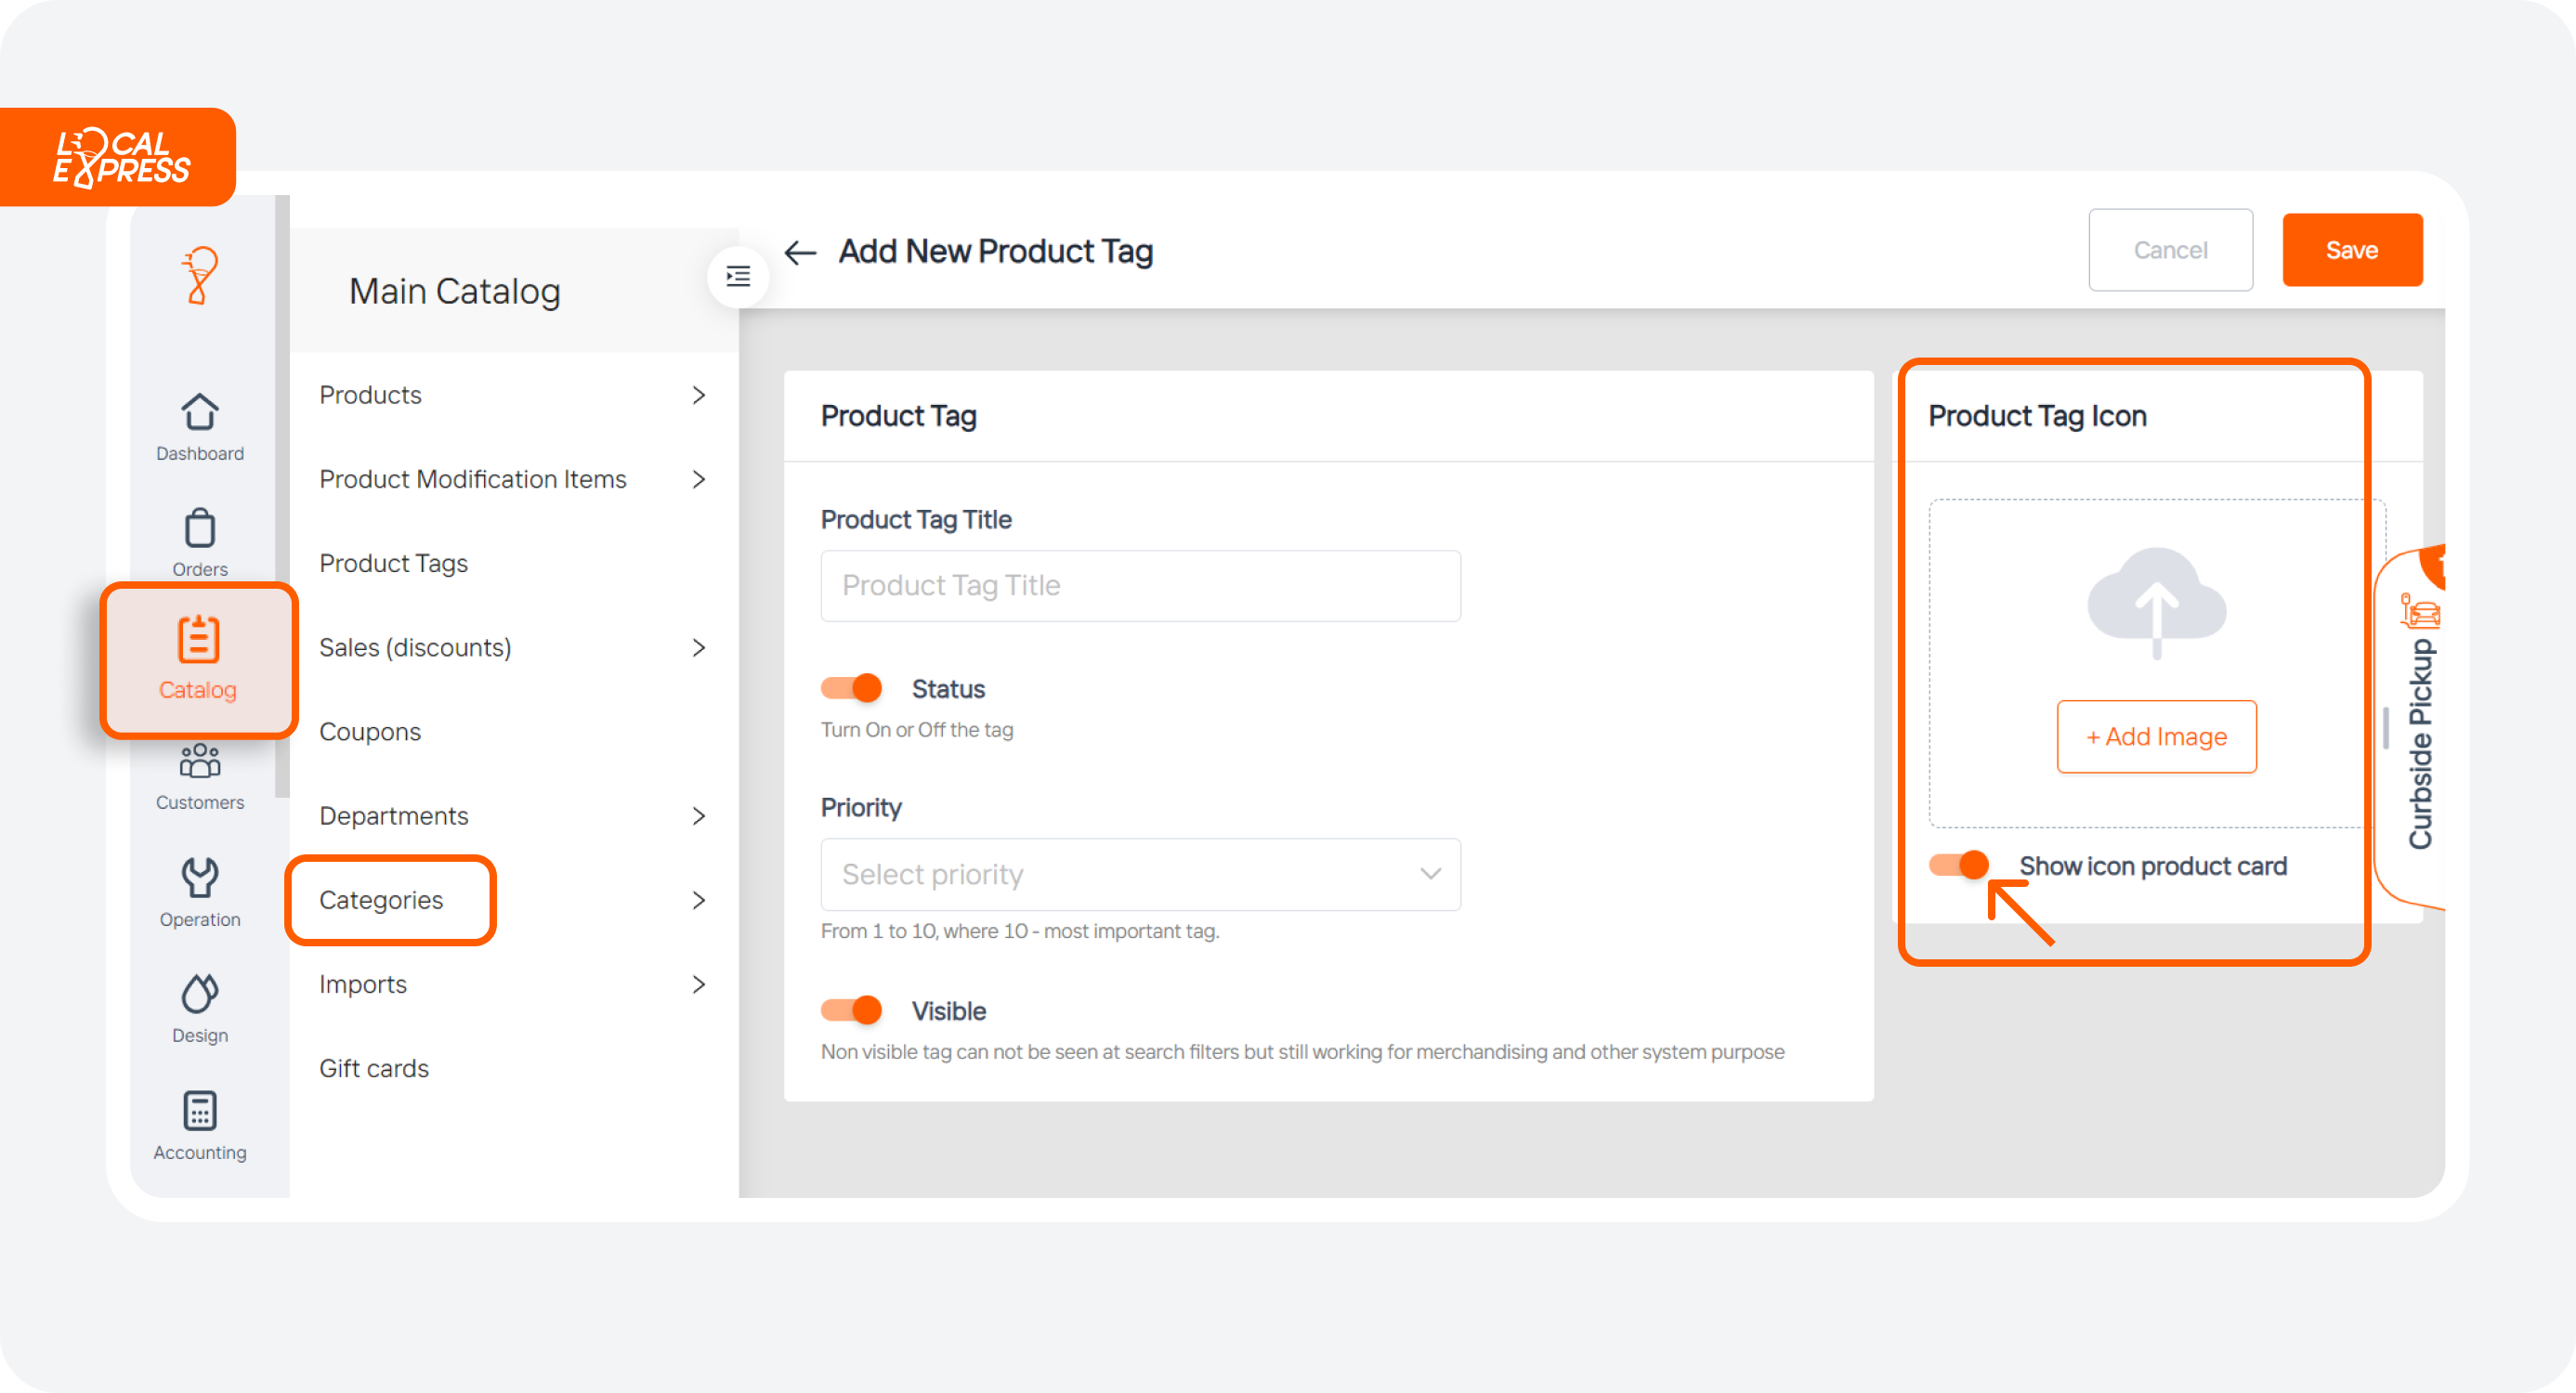The width and height of the screenshot is (2576, 1393).
Task: Turn off the Status toggle
Action: point(851,688)
